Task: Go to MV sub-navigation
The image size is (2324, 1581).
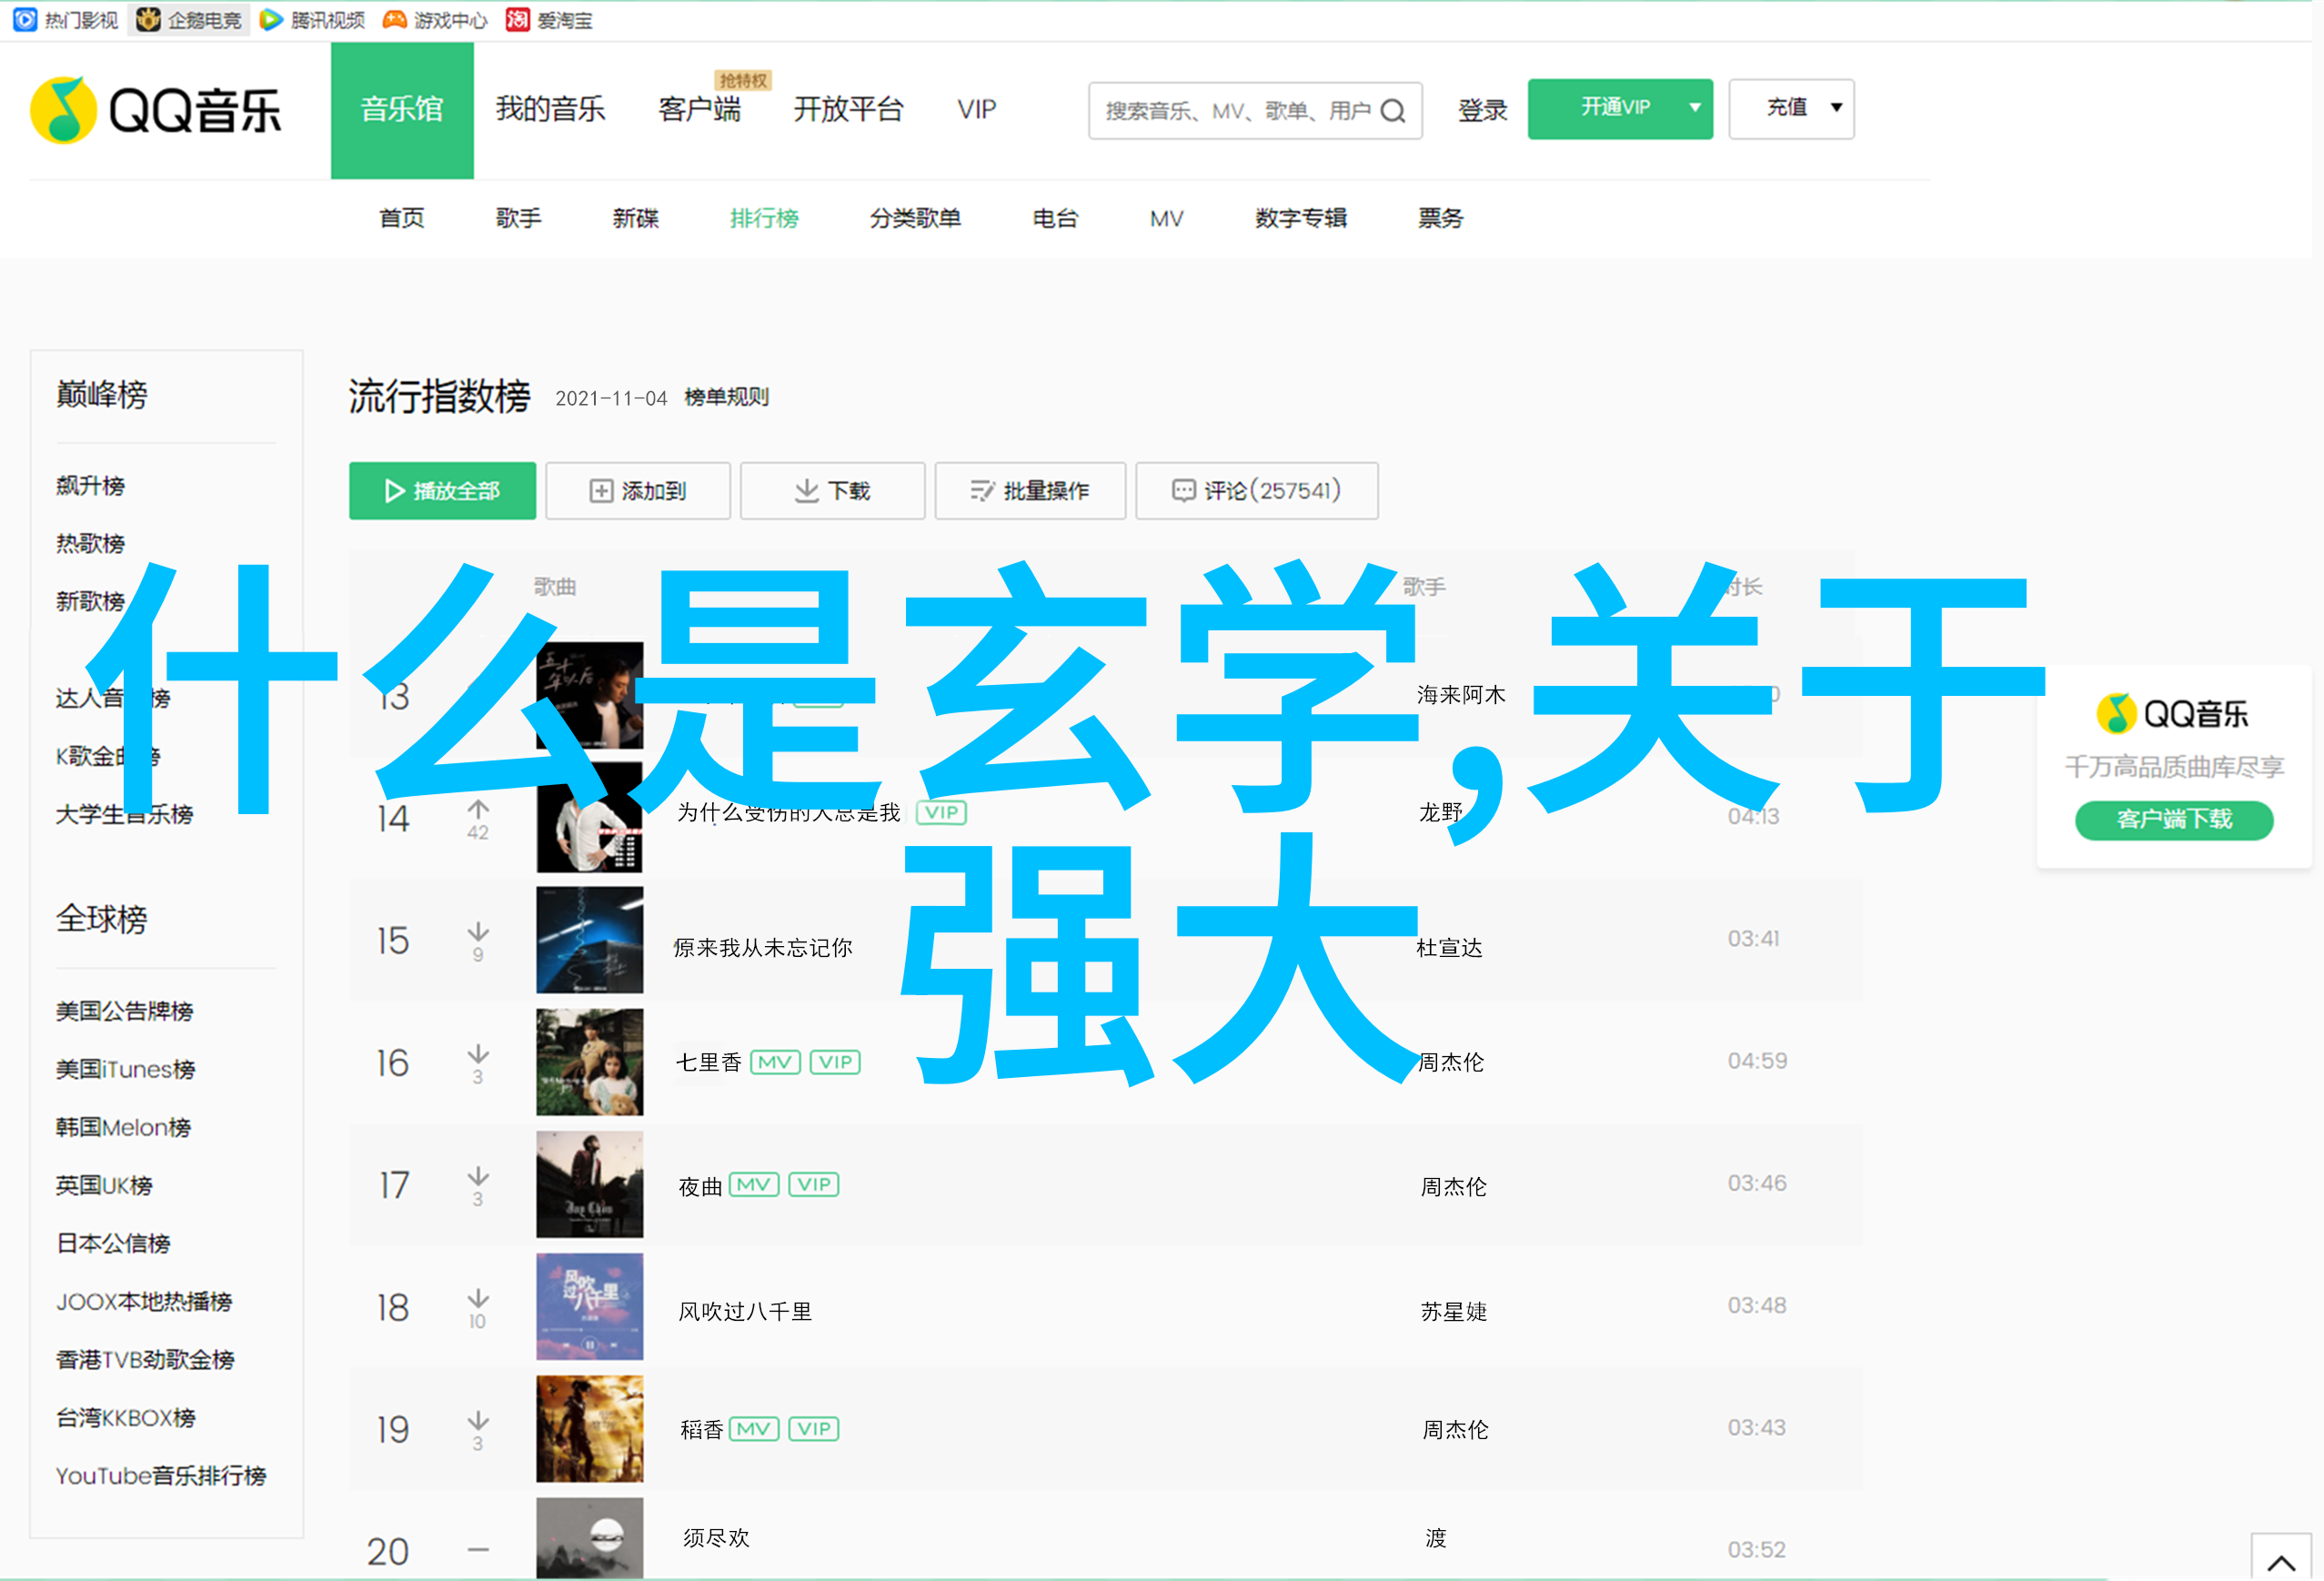Action: (x=1166, y=218)
